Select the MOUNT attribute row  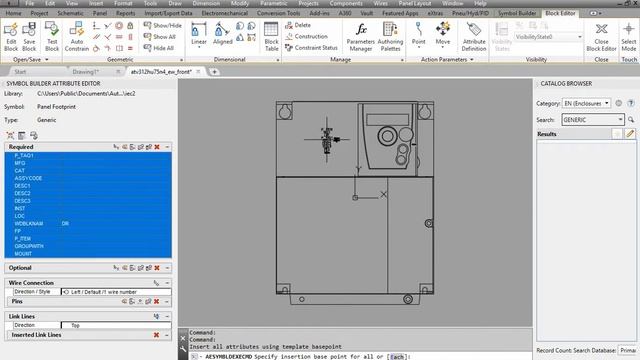point(88,254)
